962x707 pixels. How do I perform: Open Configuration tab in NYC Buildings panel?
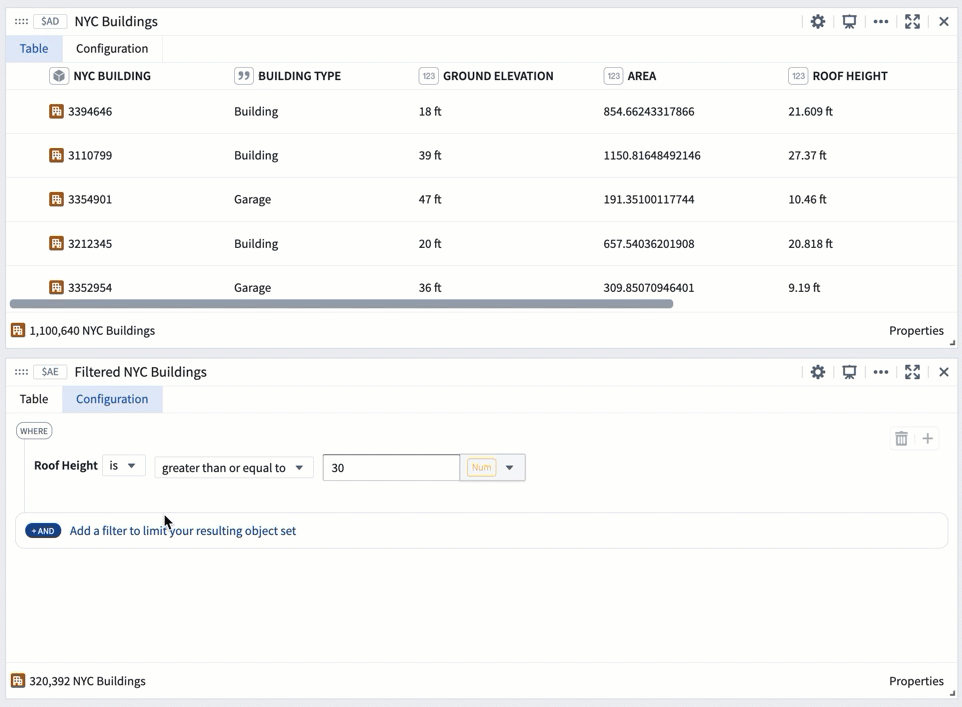pyautogui.click(x=112, y=48)
